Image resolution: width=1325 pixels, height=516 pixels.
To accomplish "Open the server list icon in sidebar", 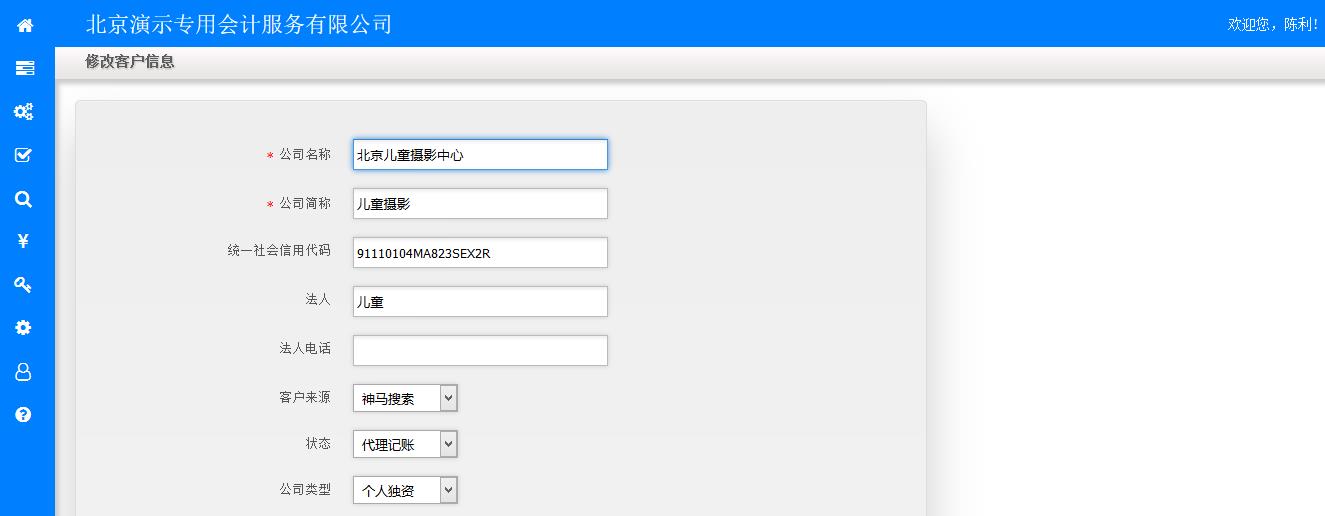I will 25,68.
